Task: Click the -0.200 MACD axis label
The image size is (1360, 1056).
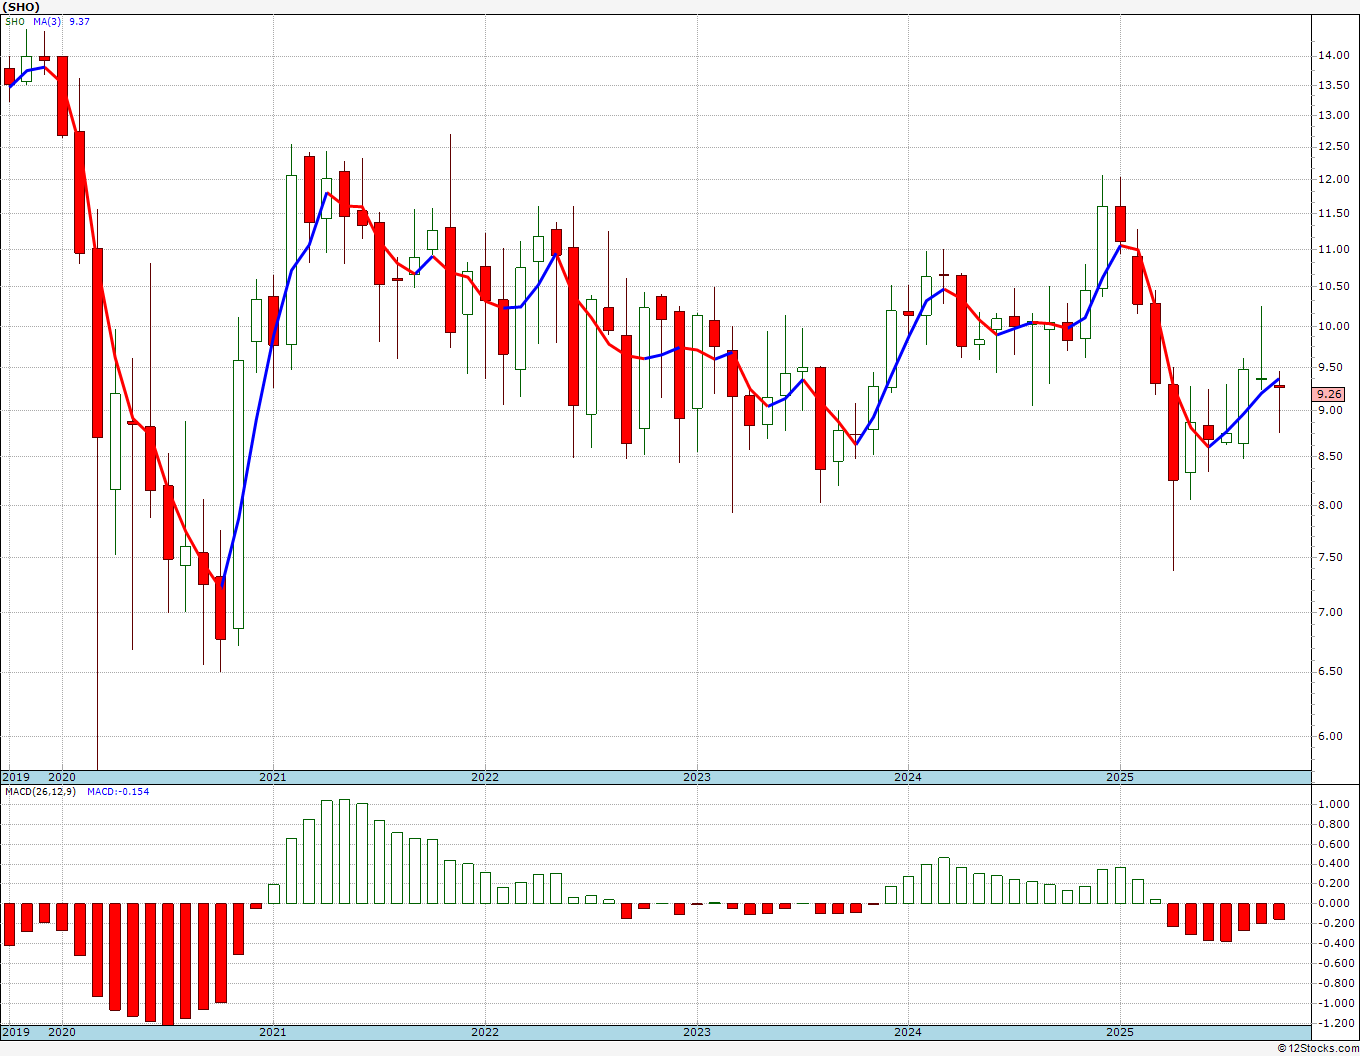Action: [x=1334, y=923]
